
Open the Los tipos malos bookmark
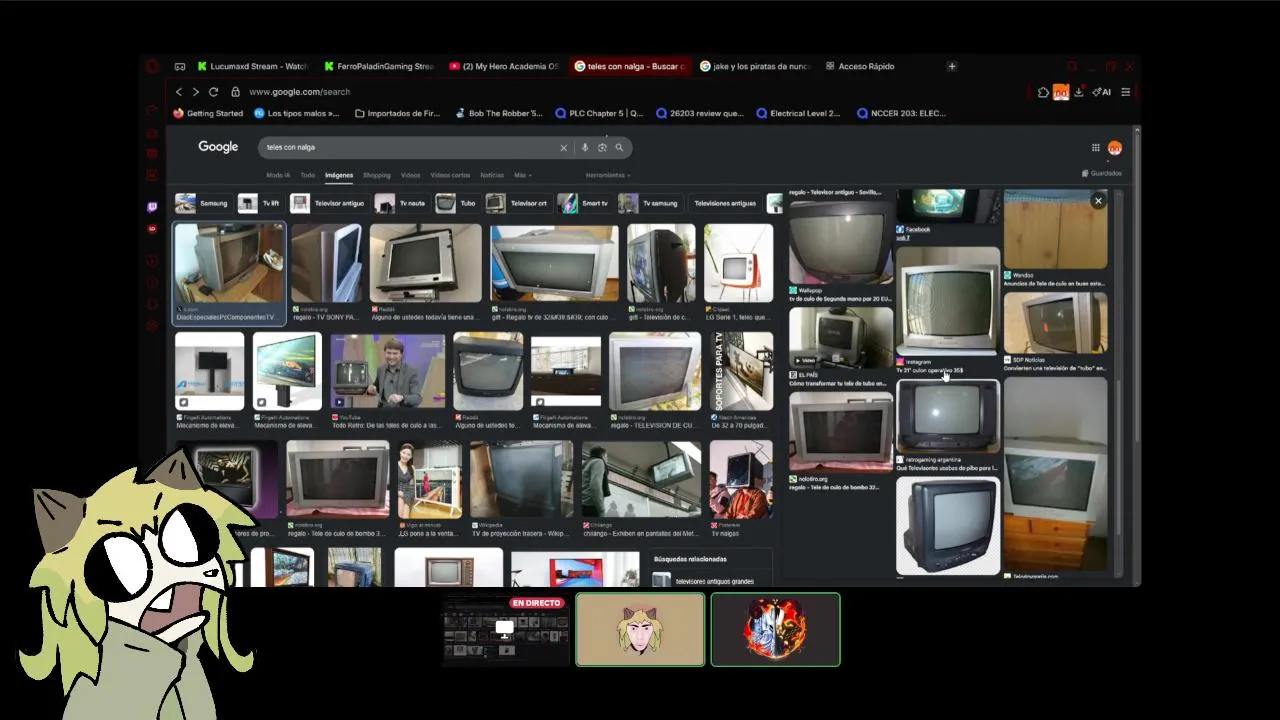tap(297, 113)
